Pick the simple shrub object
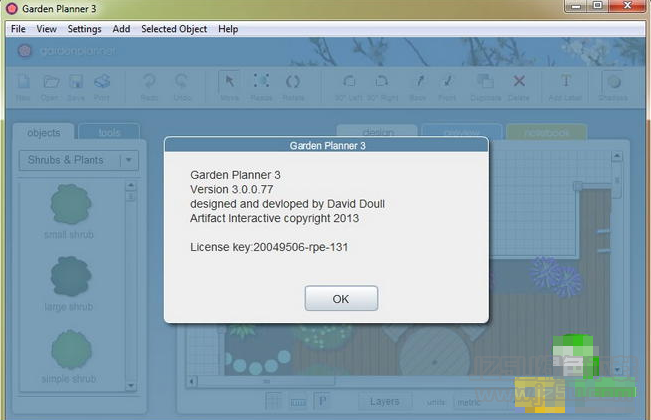This screenshot has width=651, height=420. [x=71, y=349]
